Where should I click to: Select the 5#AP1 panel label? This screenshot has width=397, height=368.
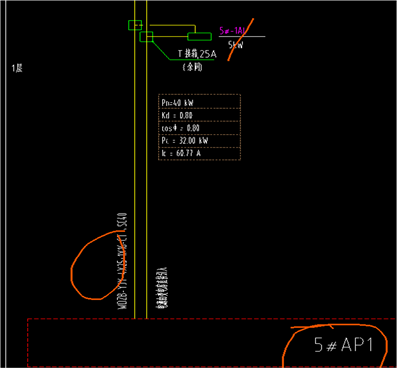pyautogui.click(x=343, y=345)
